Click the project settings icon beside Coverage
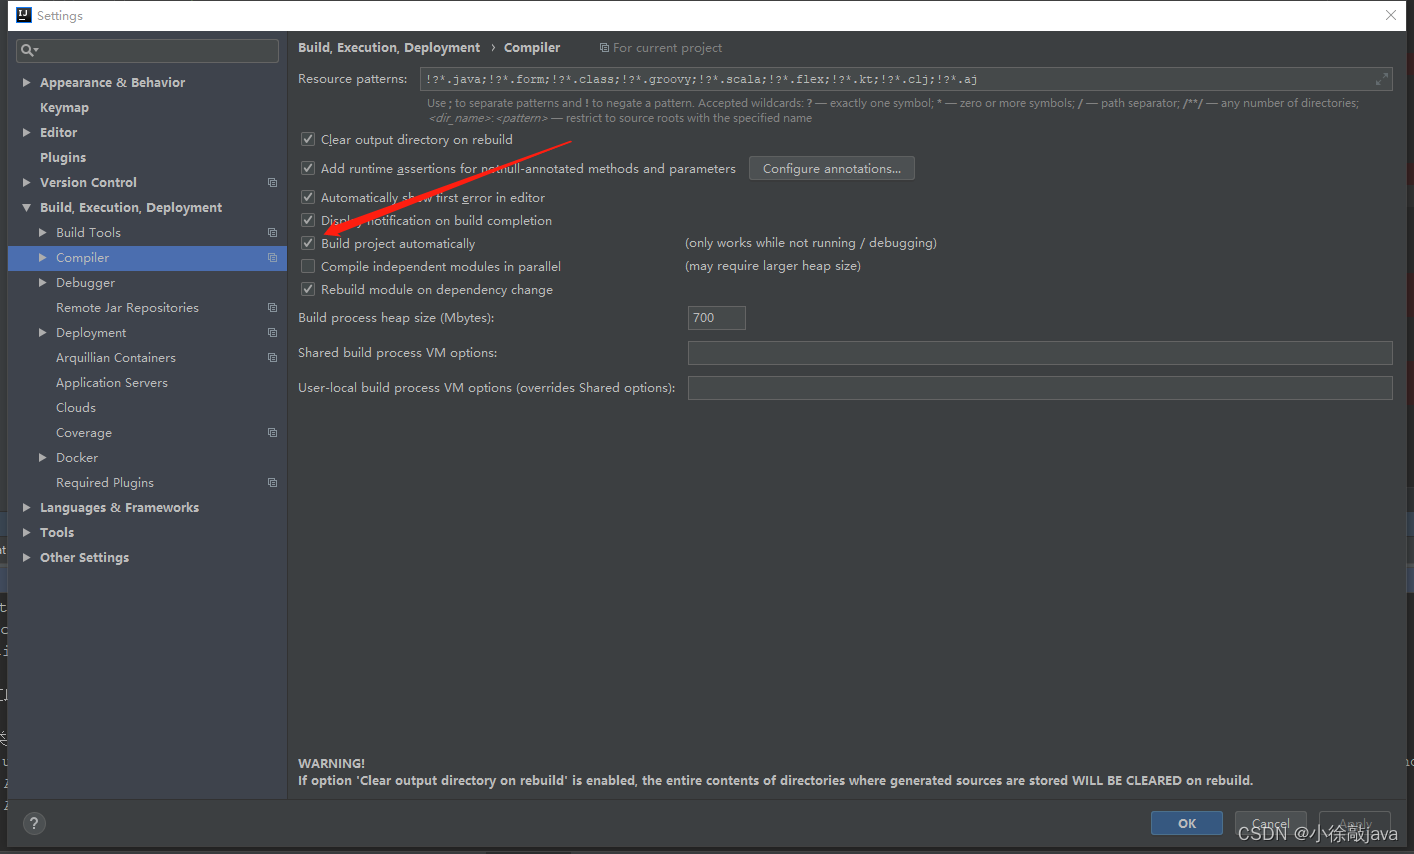This screenshot has width=1414, height=854. pos(272,432)
